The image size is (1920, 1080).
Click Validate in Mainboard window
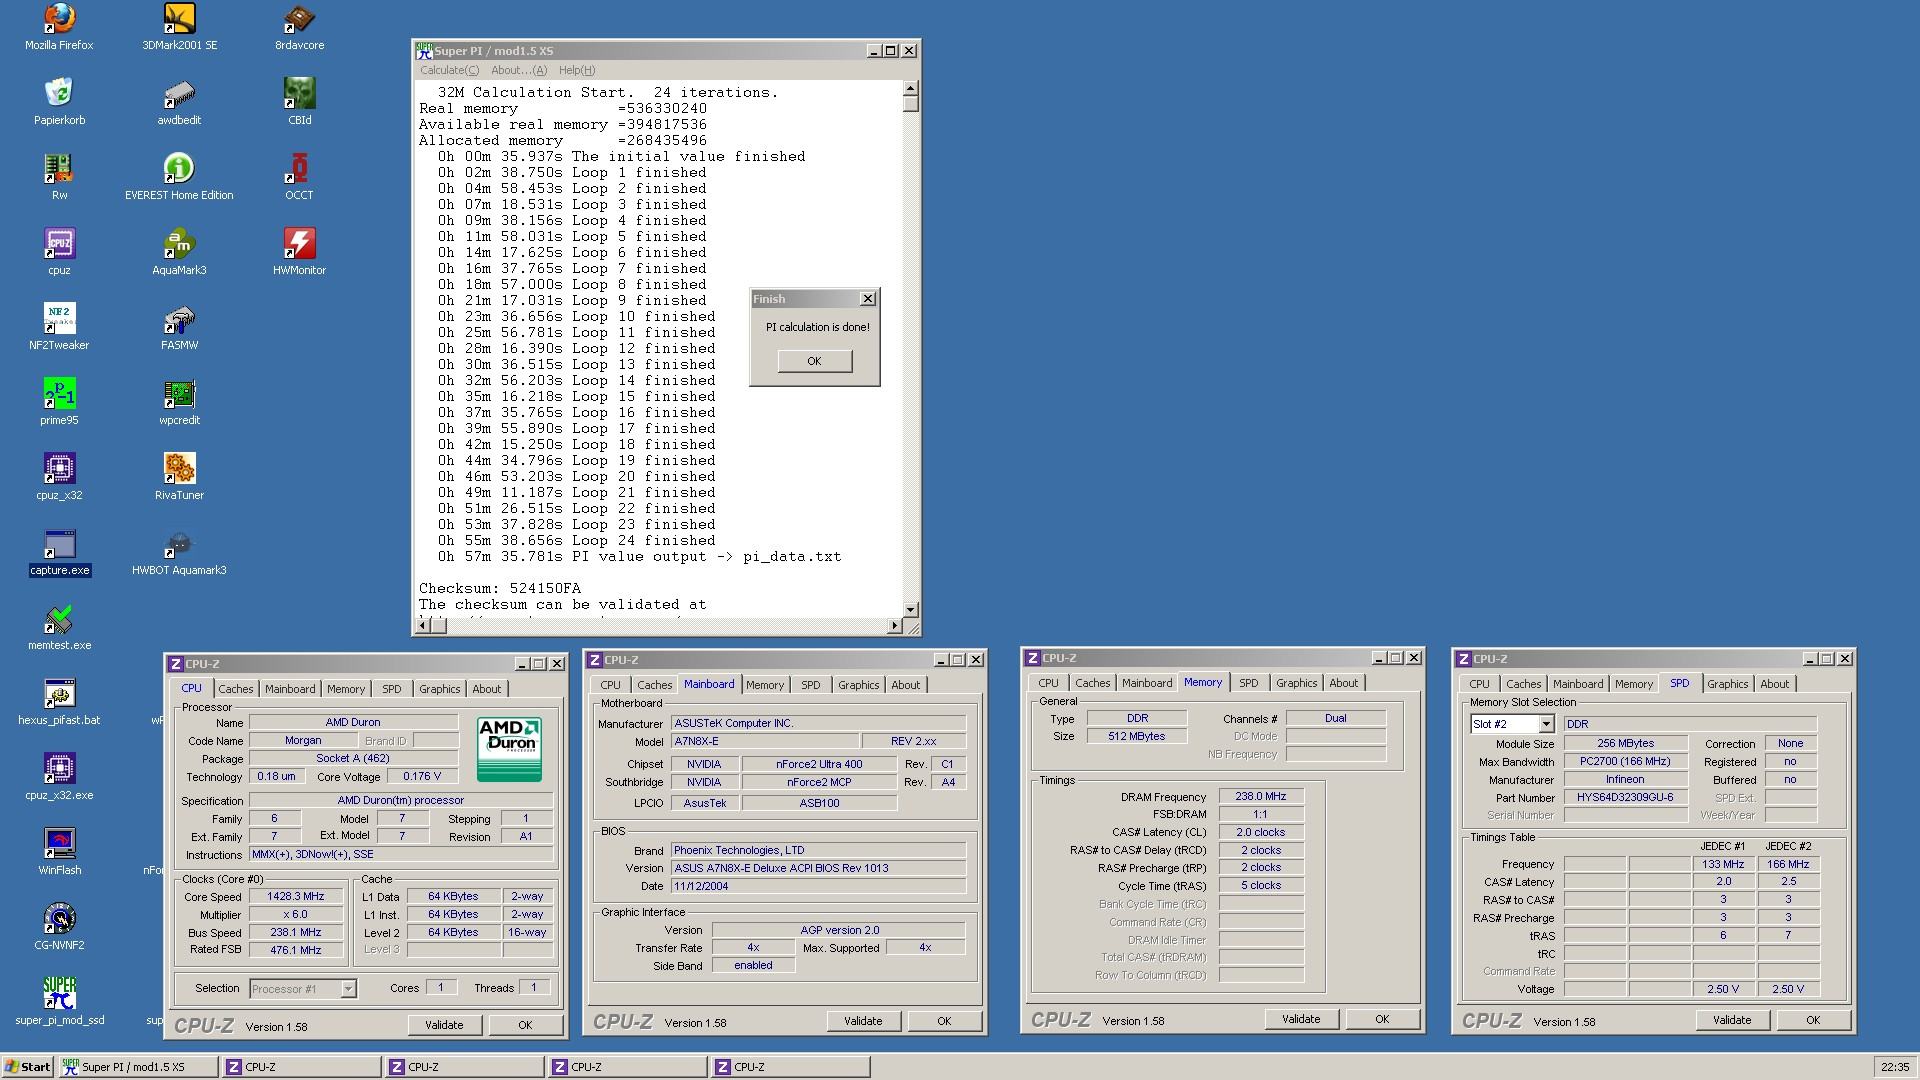863,1021
